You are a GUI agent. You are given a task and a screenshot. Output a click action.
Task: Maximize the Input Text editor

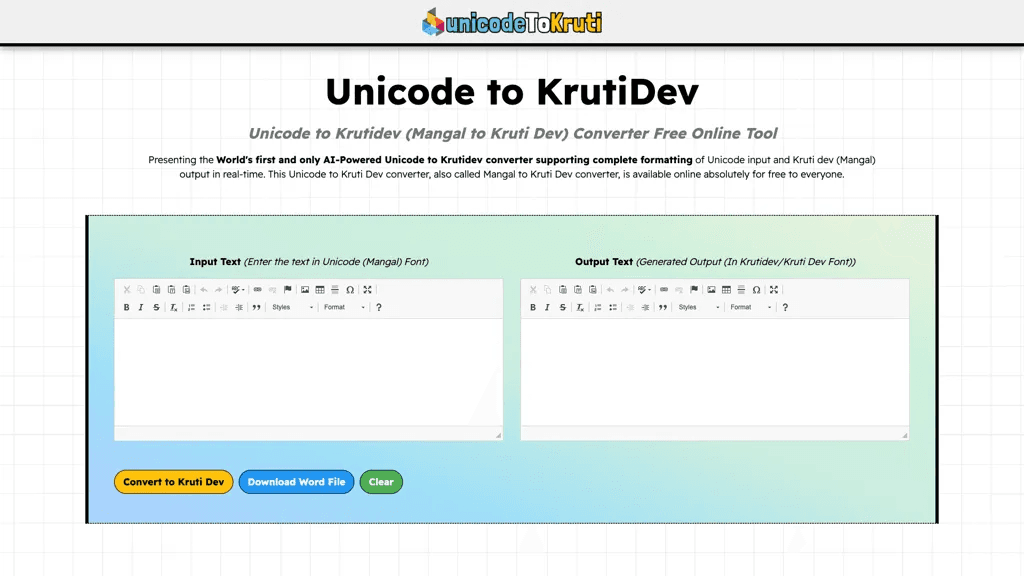368,289
